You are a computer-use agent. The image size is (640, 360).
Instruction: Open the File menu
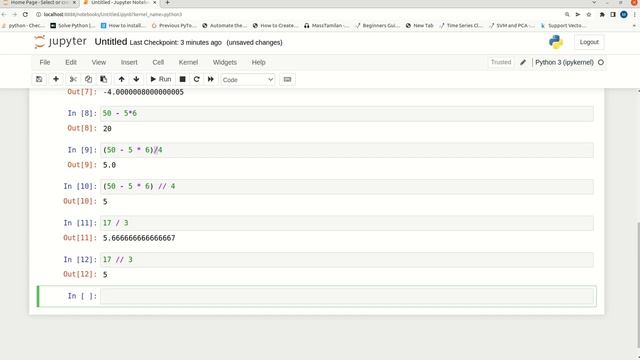[45, 62]
